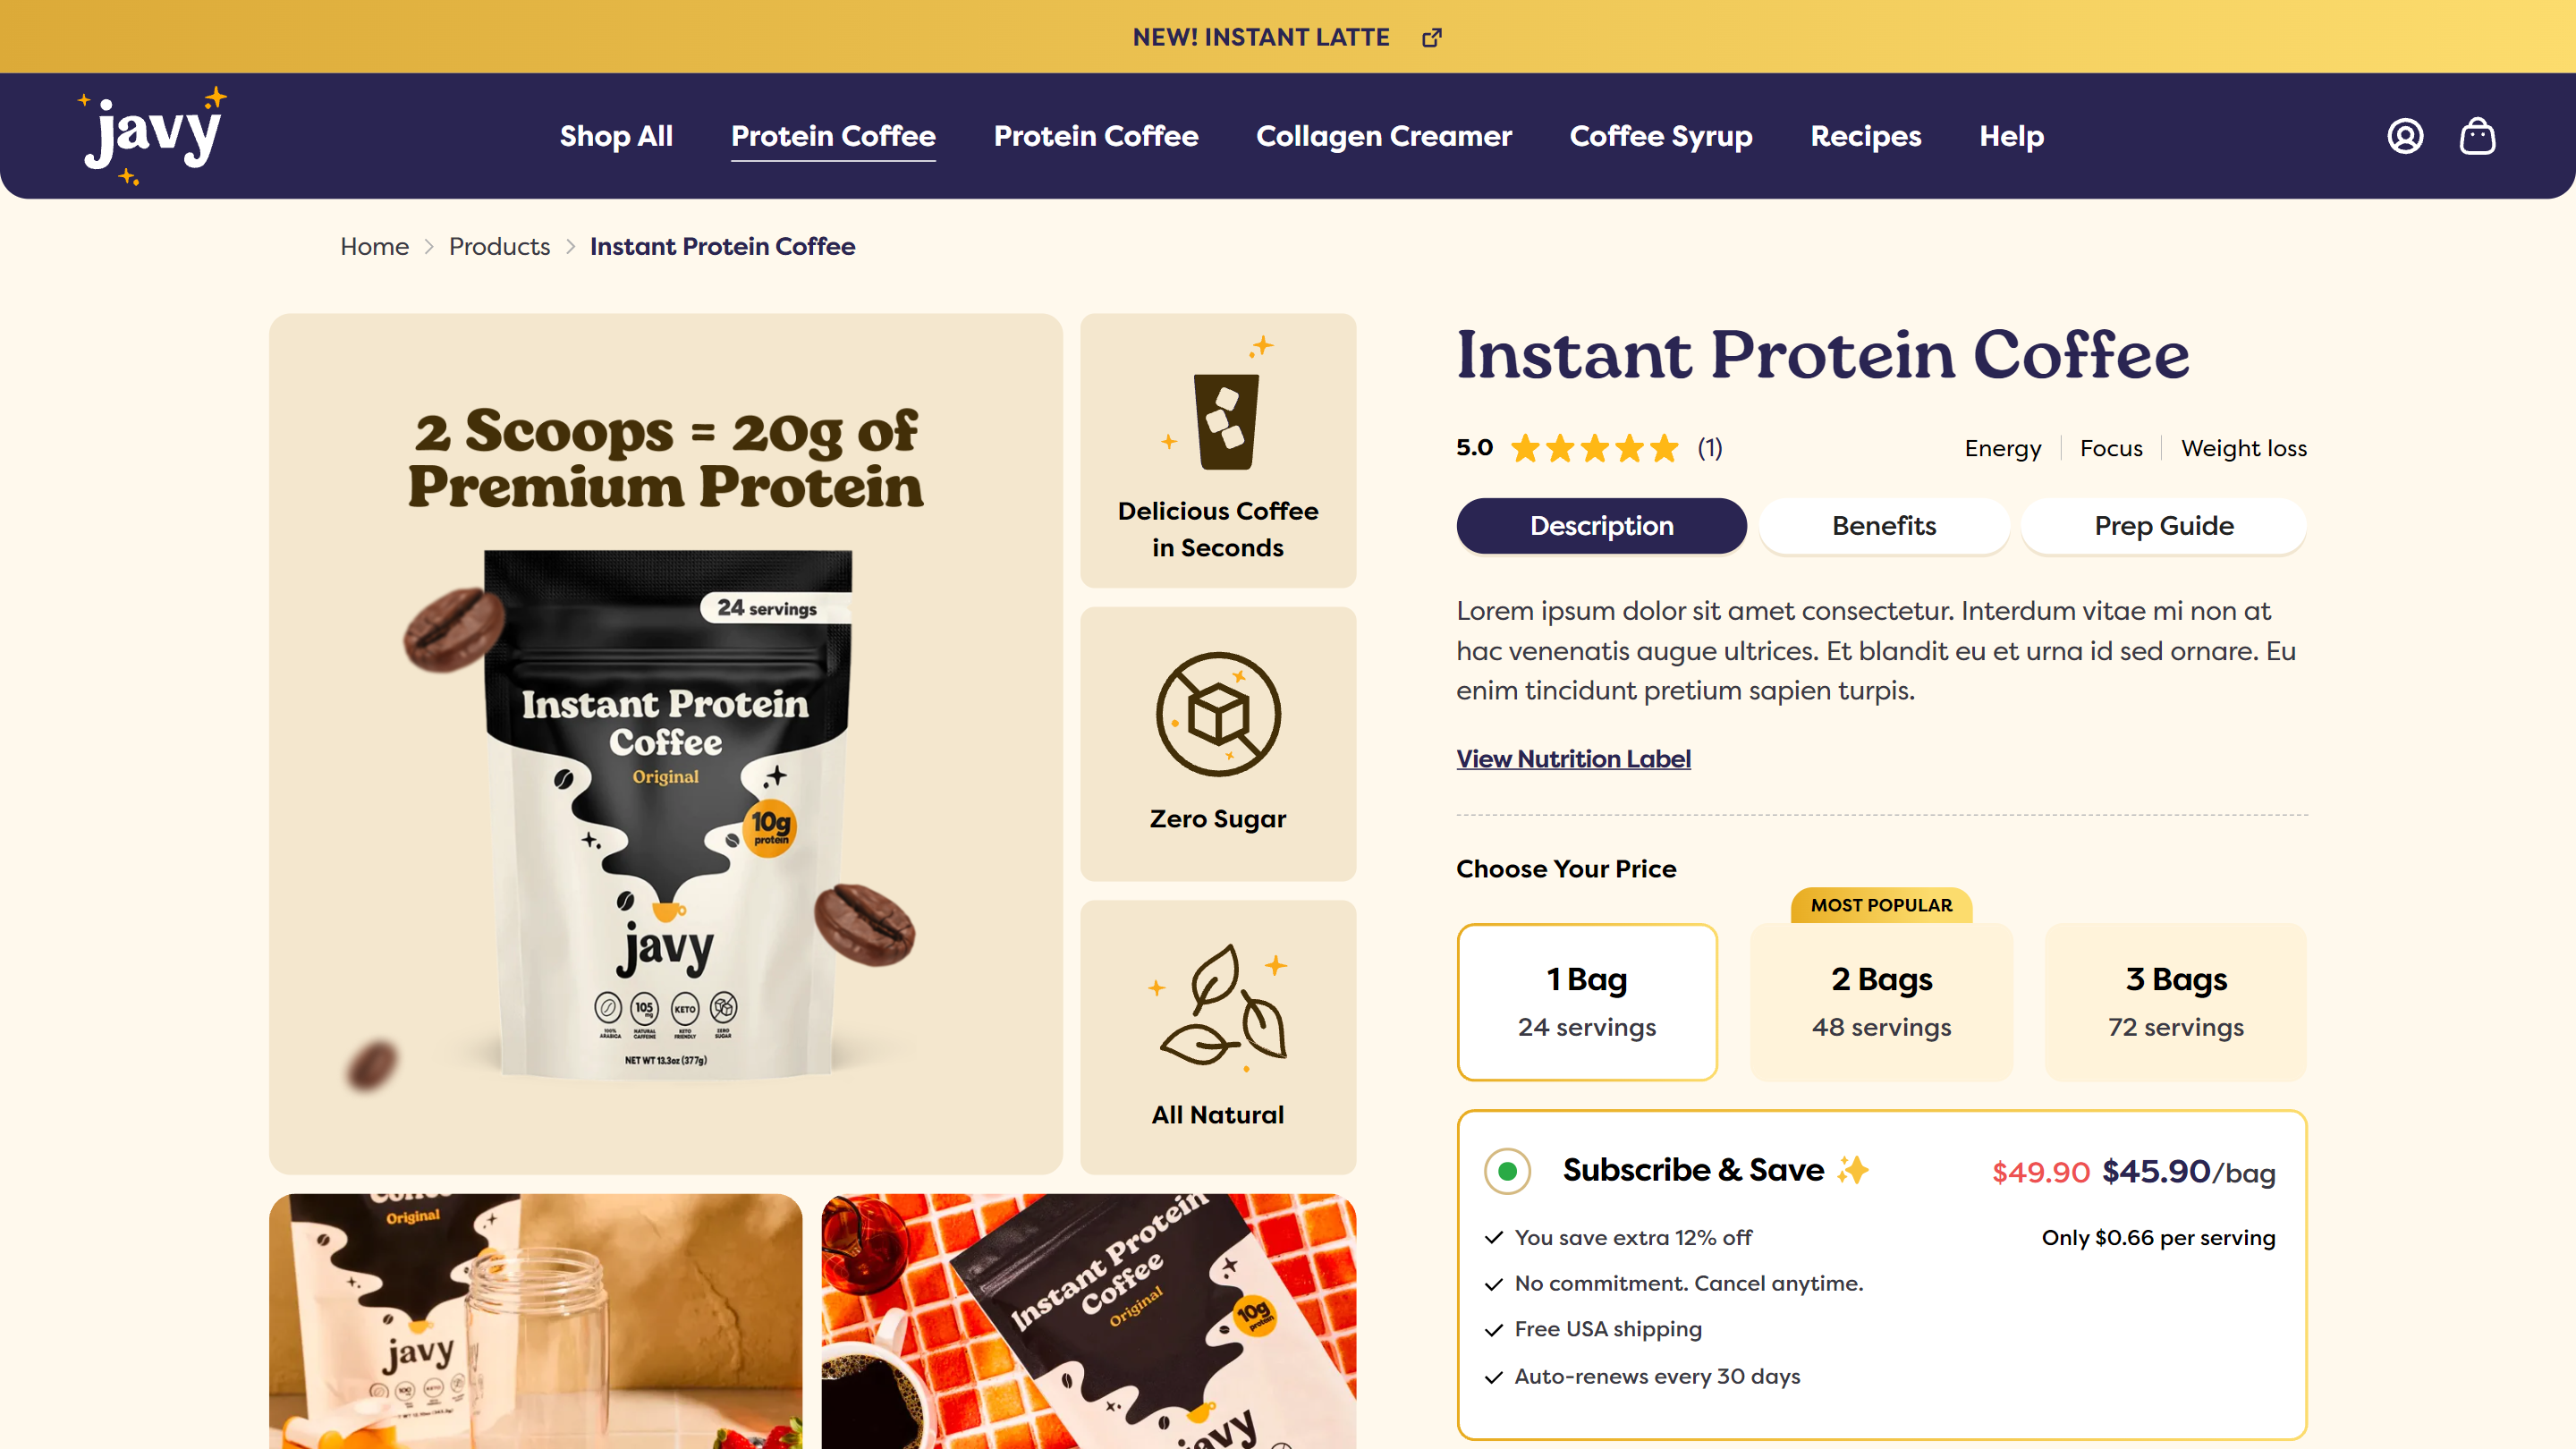Open the red tile product photo thumbnail
Screen dimensions: 2576x1449
pyautogui.click(x=1088, y=1320)
